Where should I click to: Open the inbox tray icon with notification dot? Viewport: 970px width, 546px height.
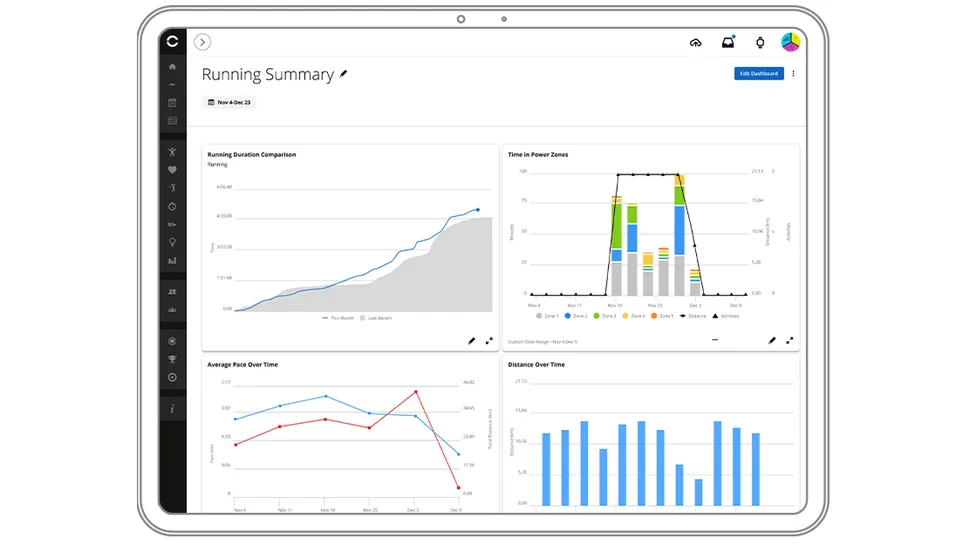(728, 42)
